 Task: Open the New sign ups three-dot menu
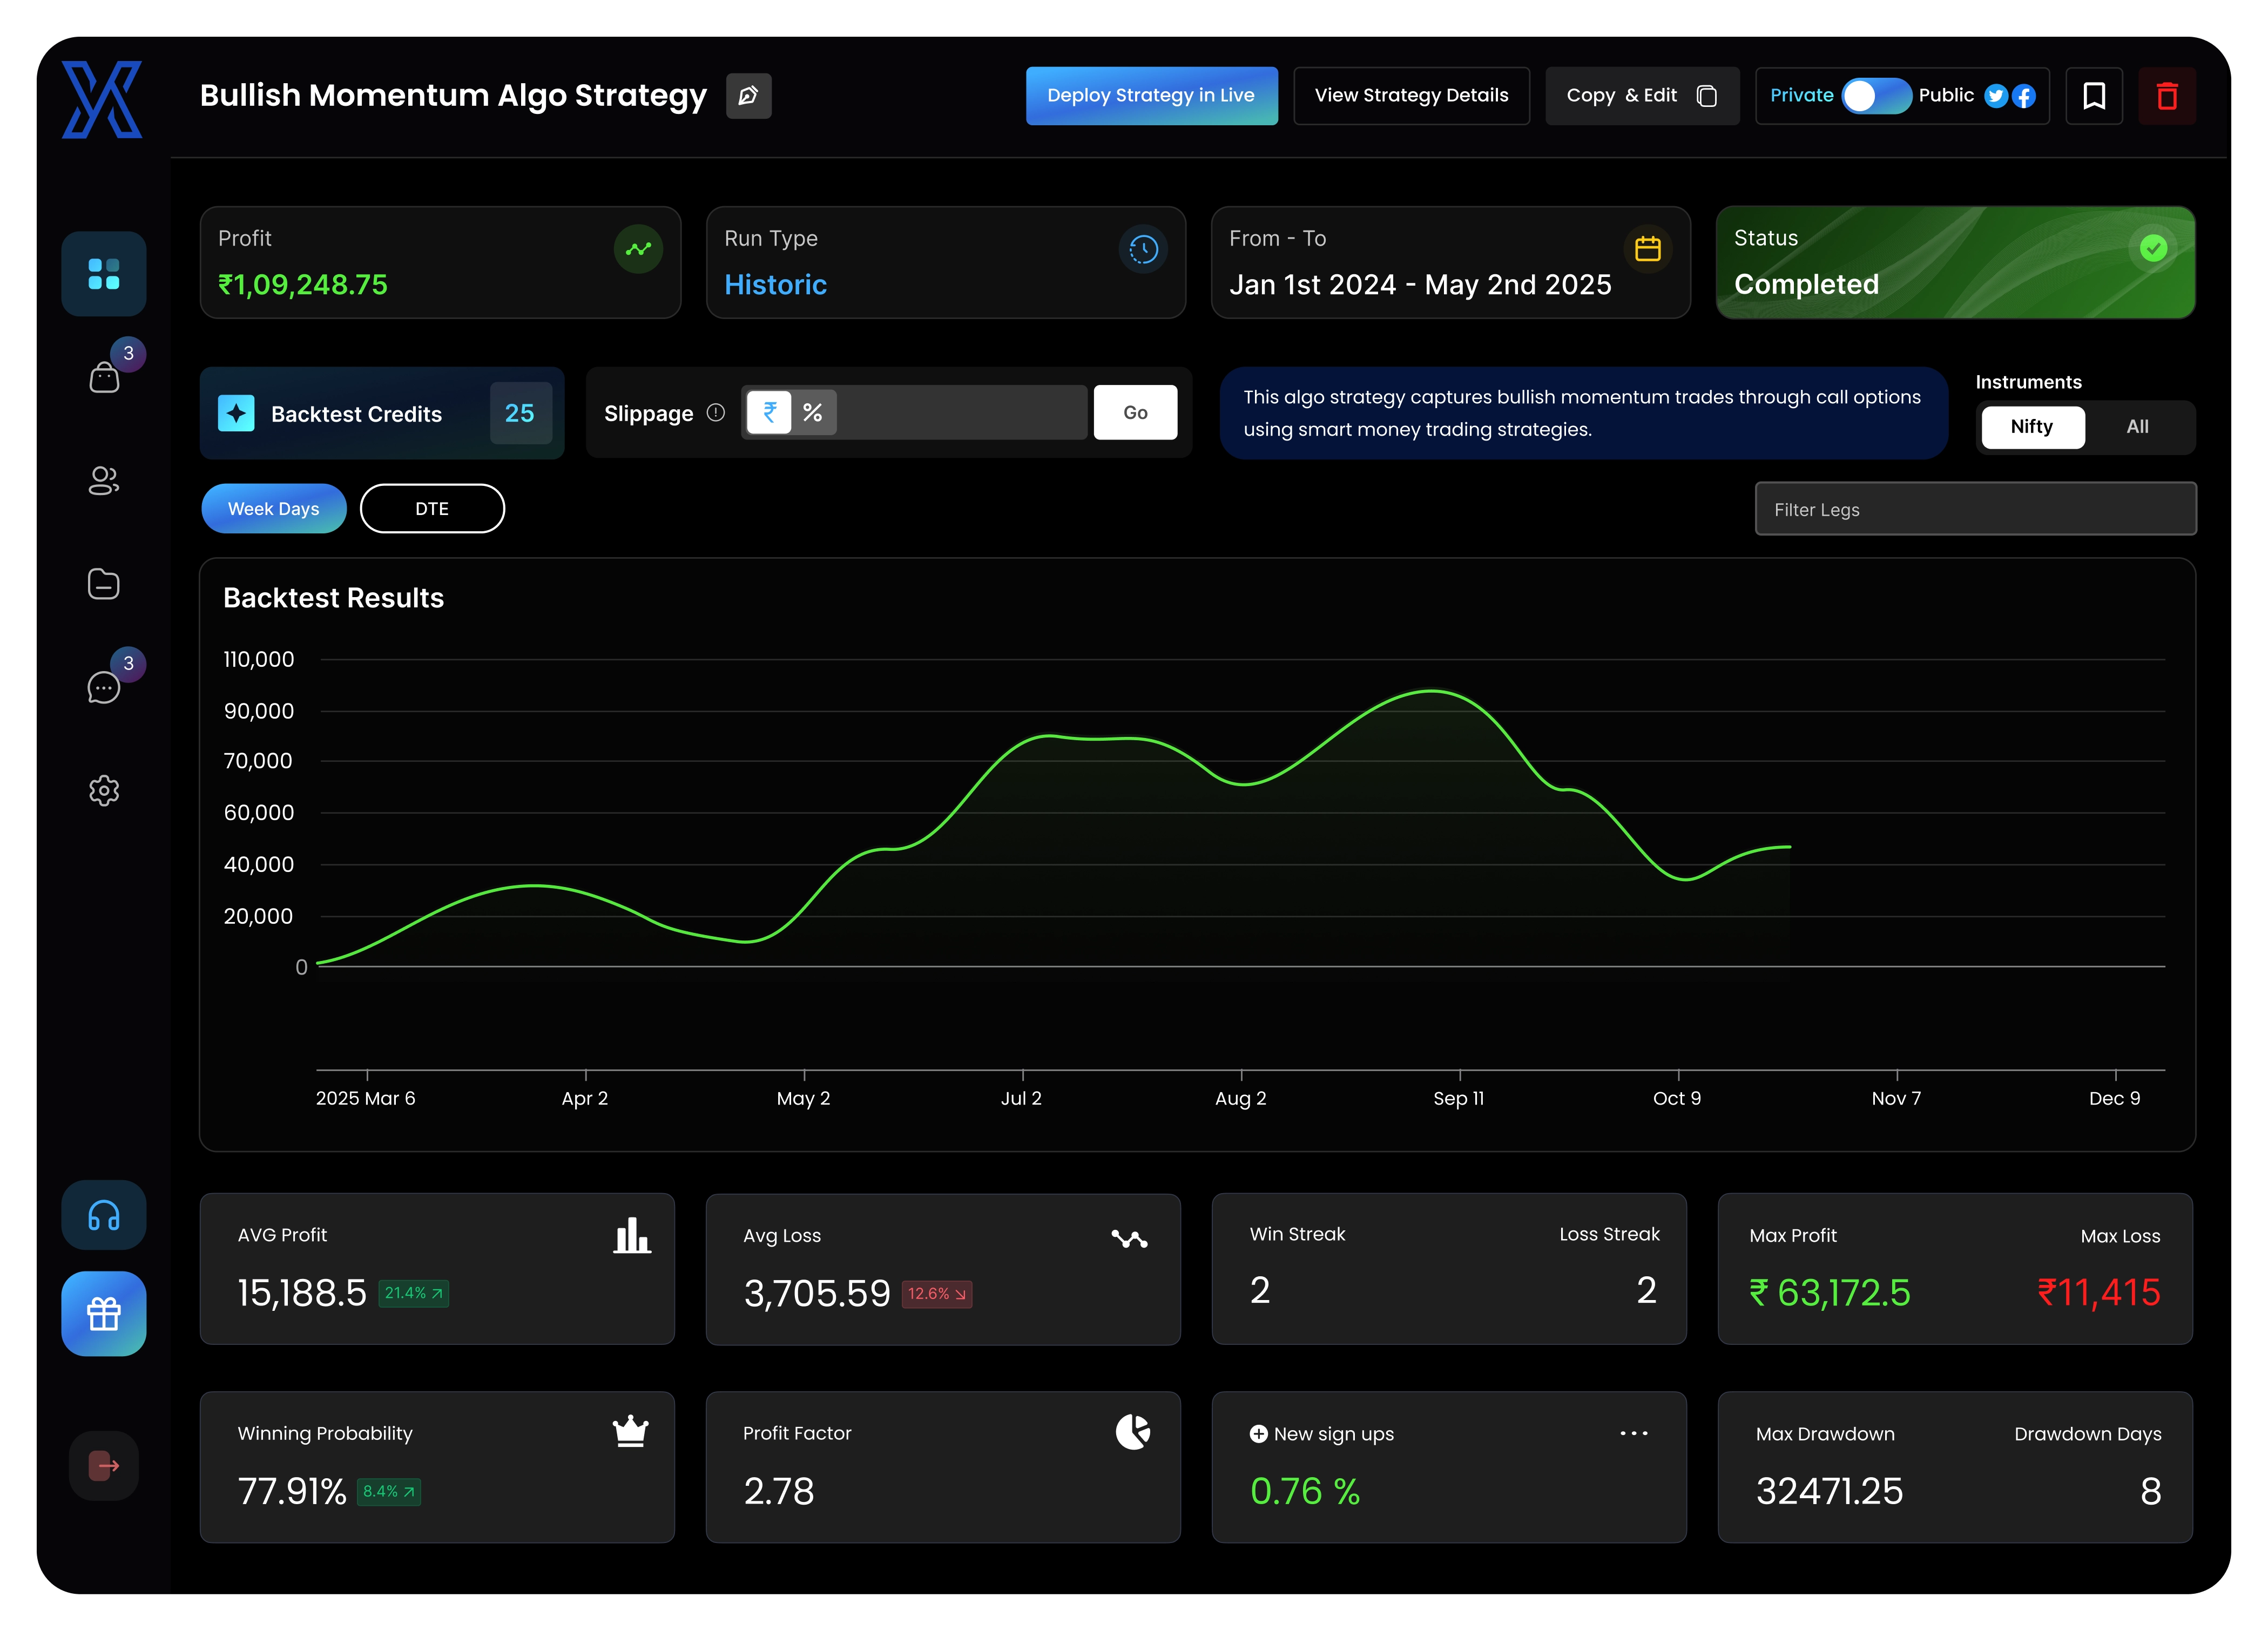tap(1633, 1433)
